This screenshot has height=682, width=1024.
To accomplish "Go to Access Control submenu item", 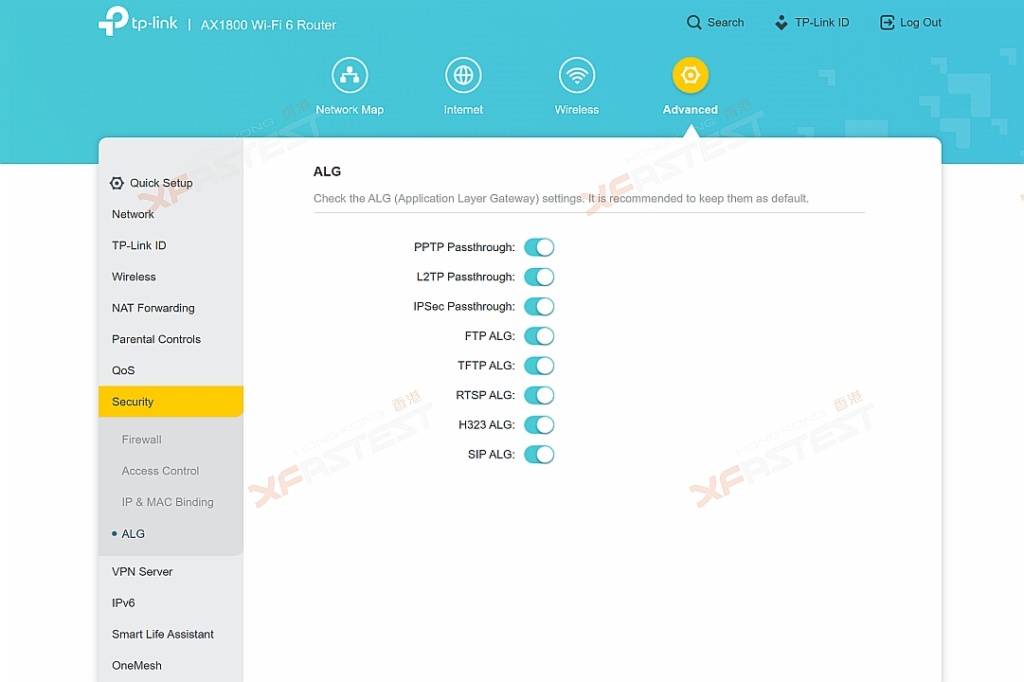I will (160, 471).
